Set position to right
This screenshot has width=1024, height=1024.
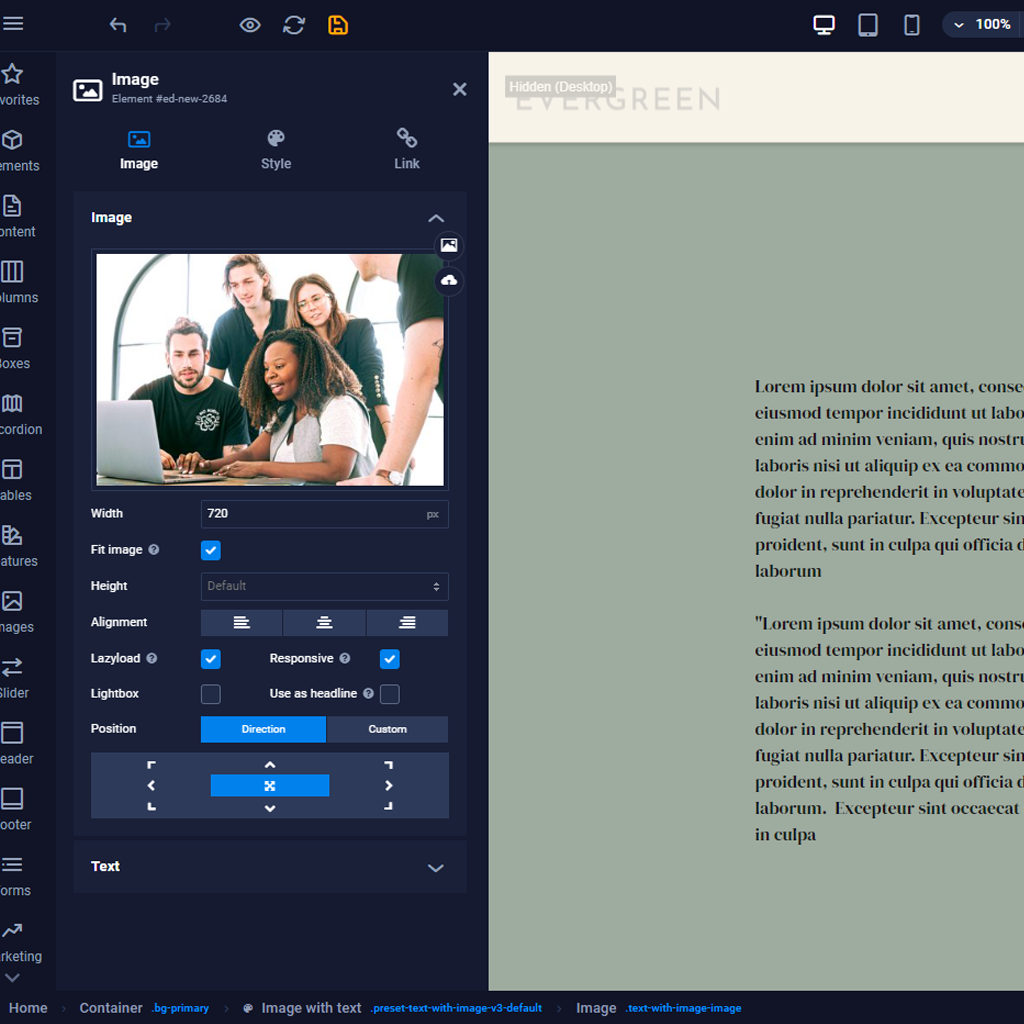tap(389, 786)
